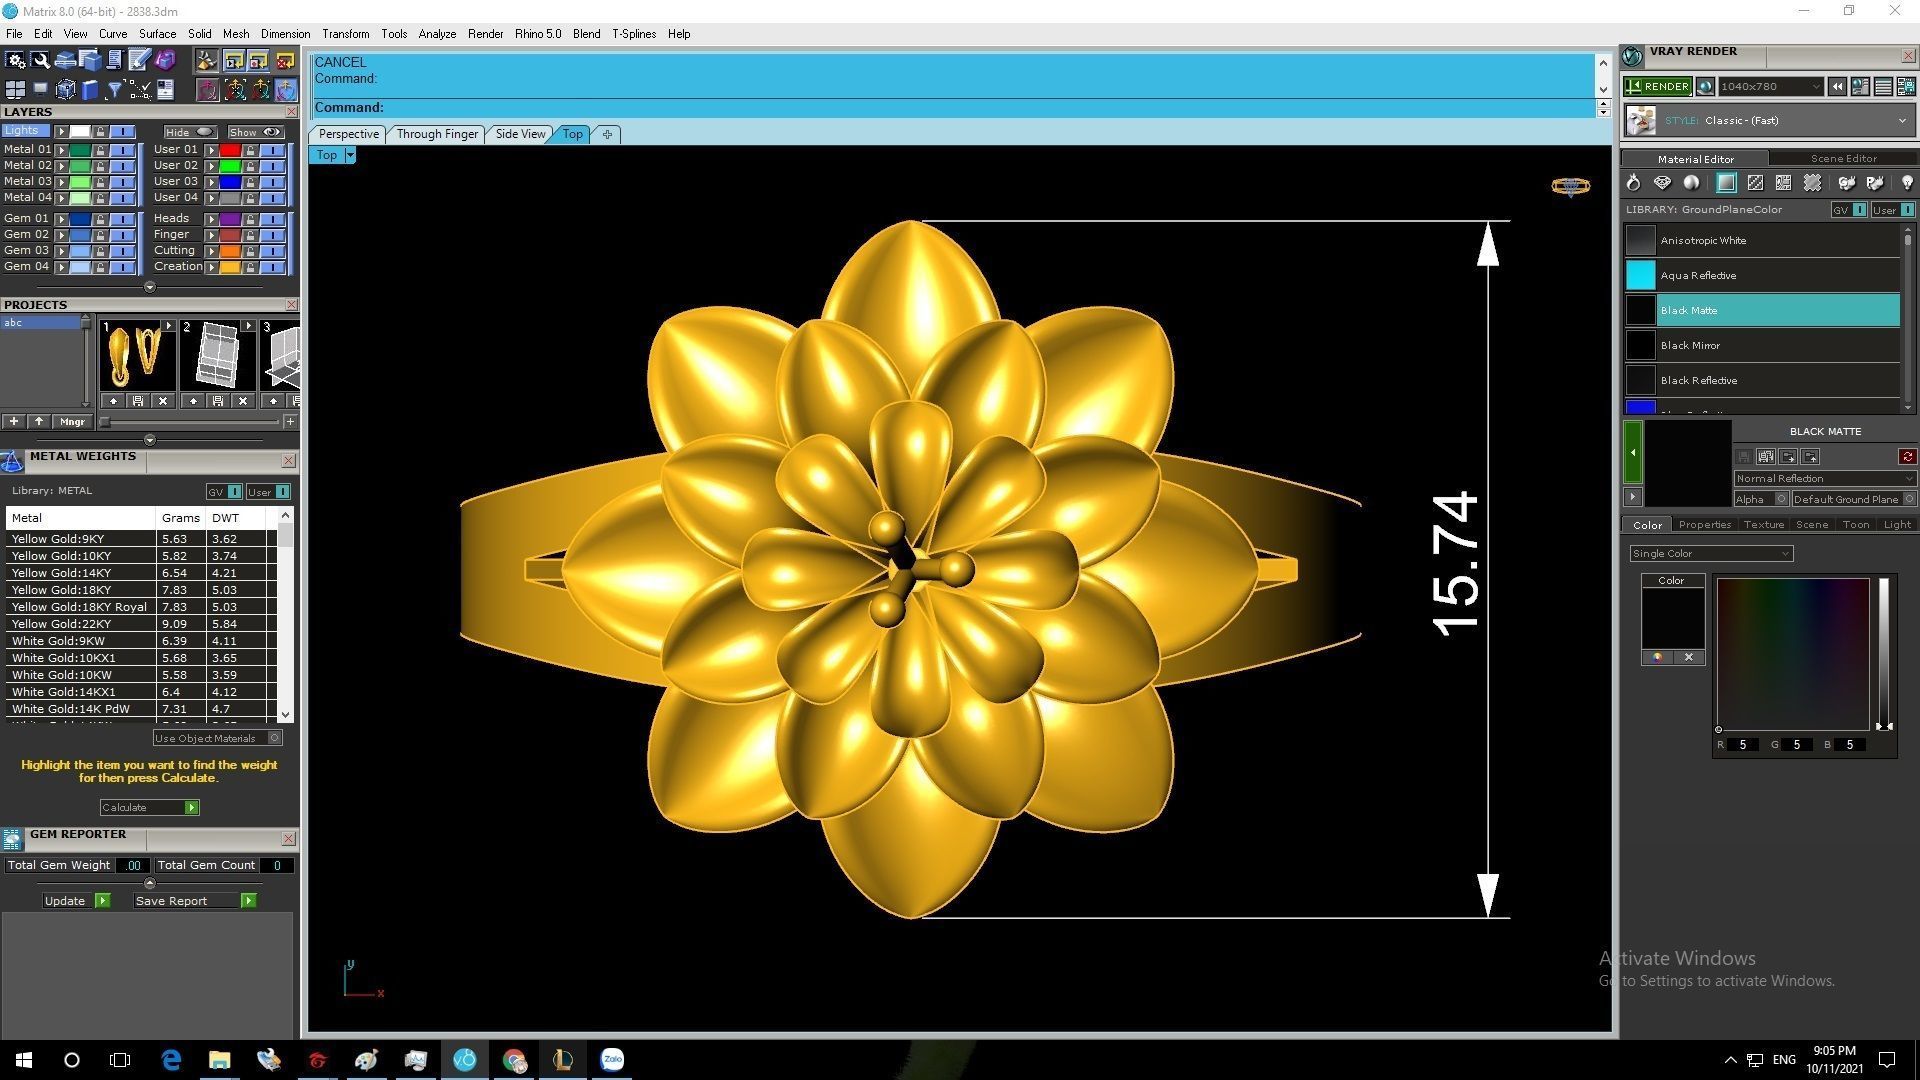Open the T-Splines menu
Viewport: 1920px width, 1080px height.
633,34
